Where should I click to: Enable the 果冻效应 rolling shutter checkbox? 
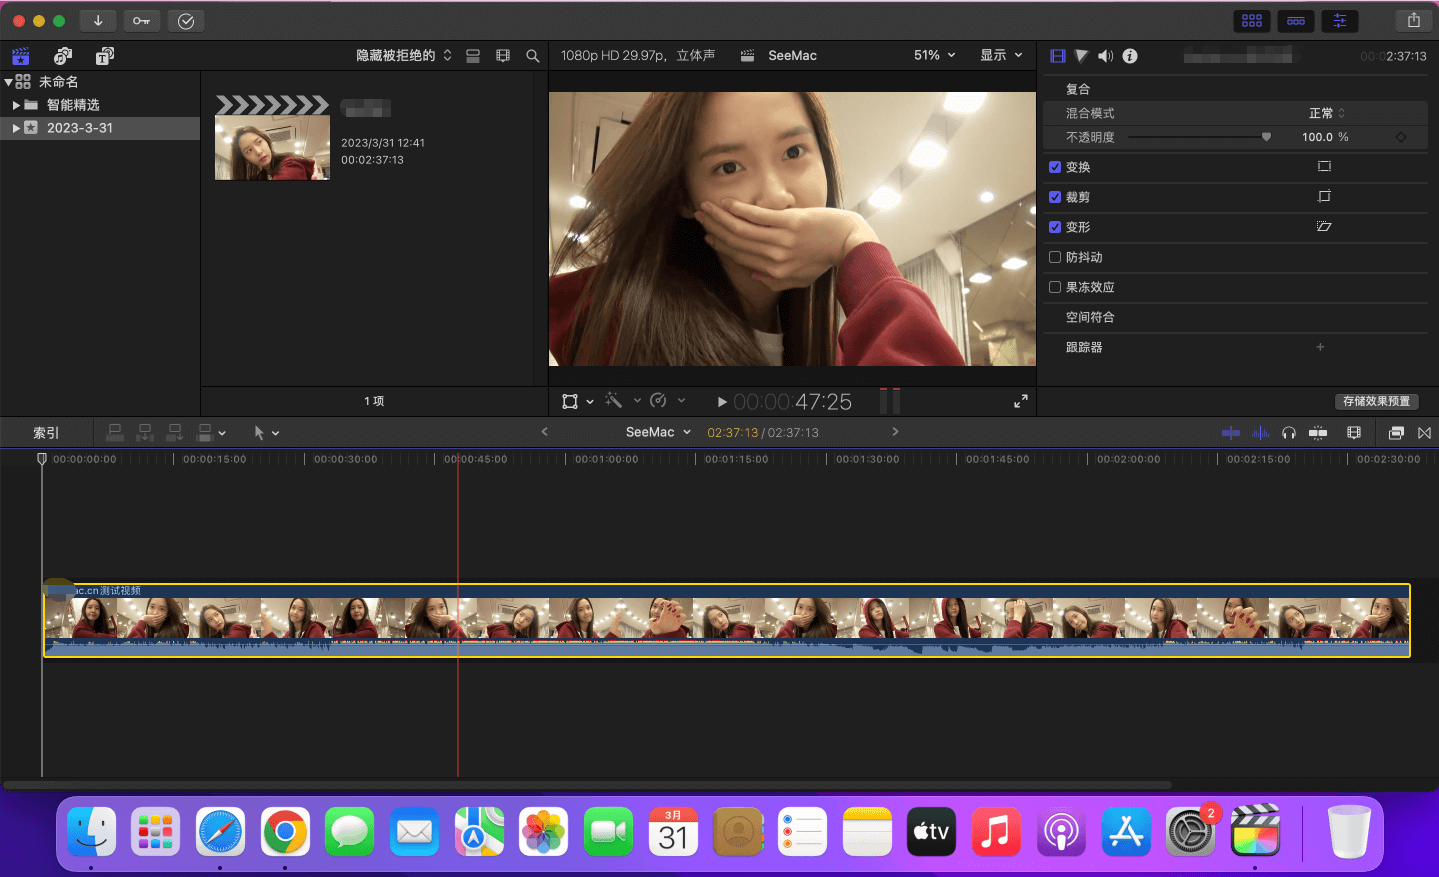pyautogui.click(x=1055, y=287)
